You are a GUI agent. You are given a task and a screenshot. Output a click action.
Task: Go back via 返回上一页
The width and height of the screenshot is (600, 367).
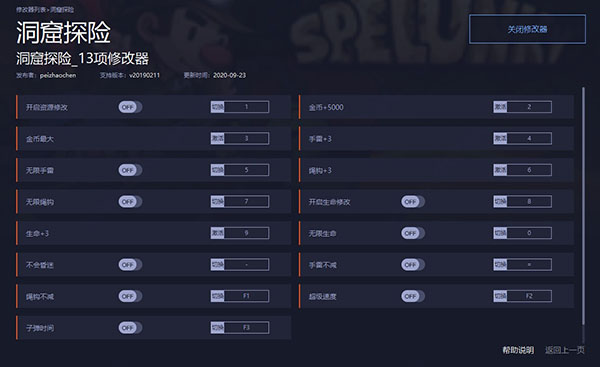click(565, 350)
